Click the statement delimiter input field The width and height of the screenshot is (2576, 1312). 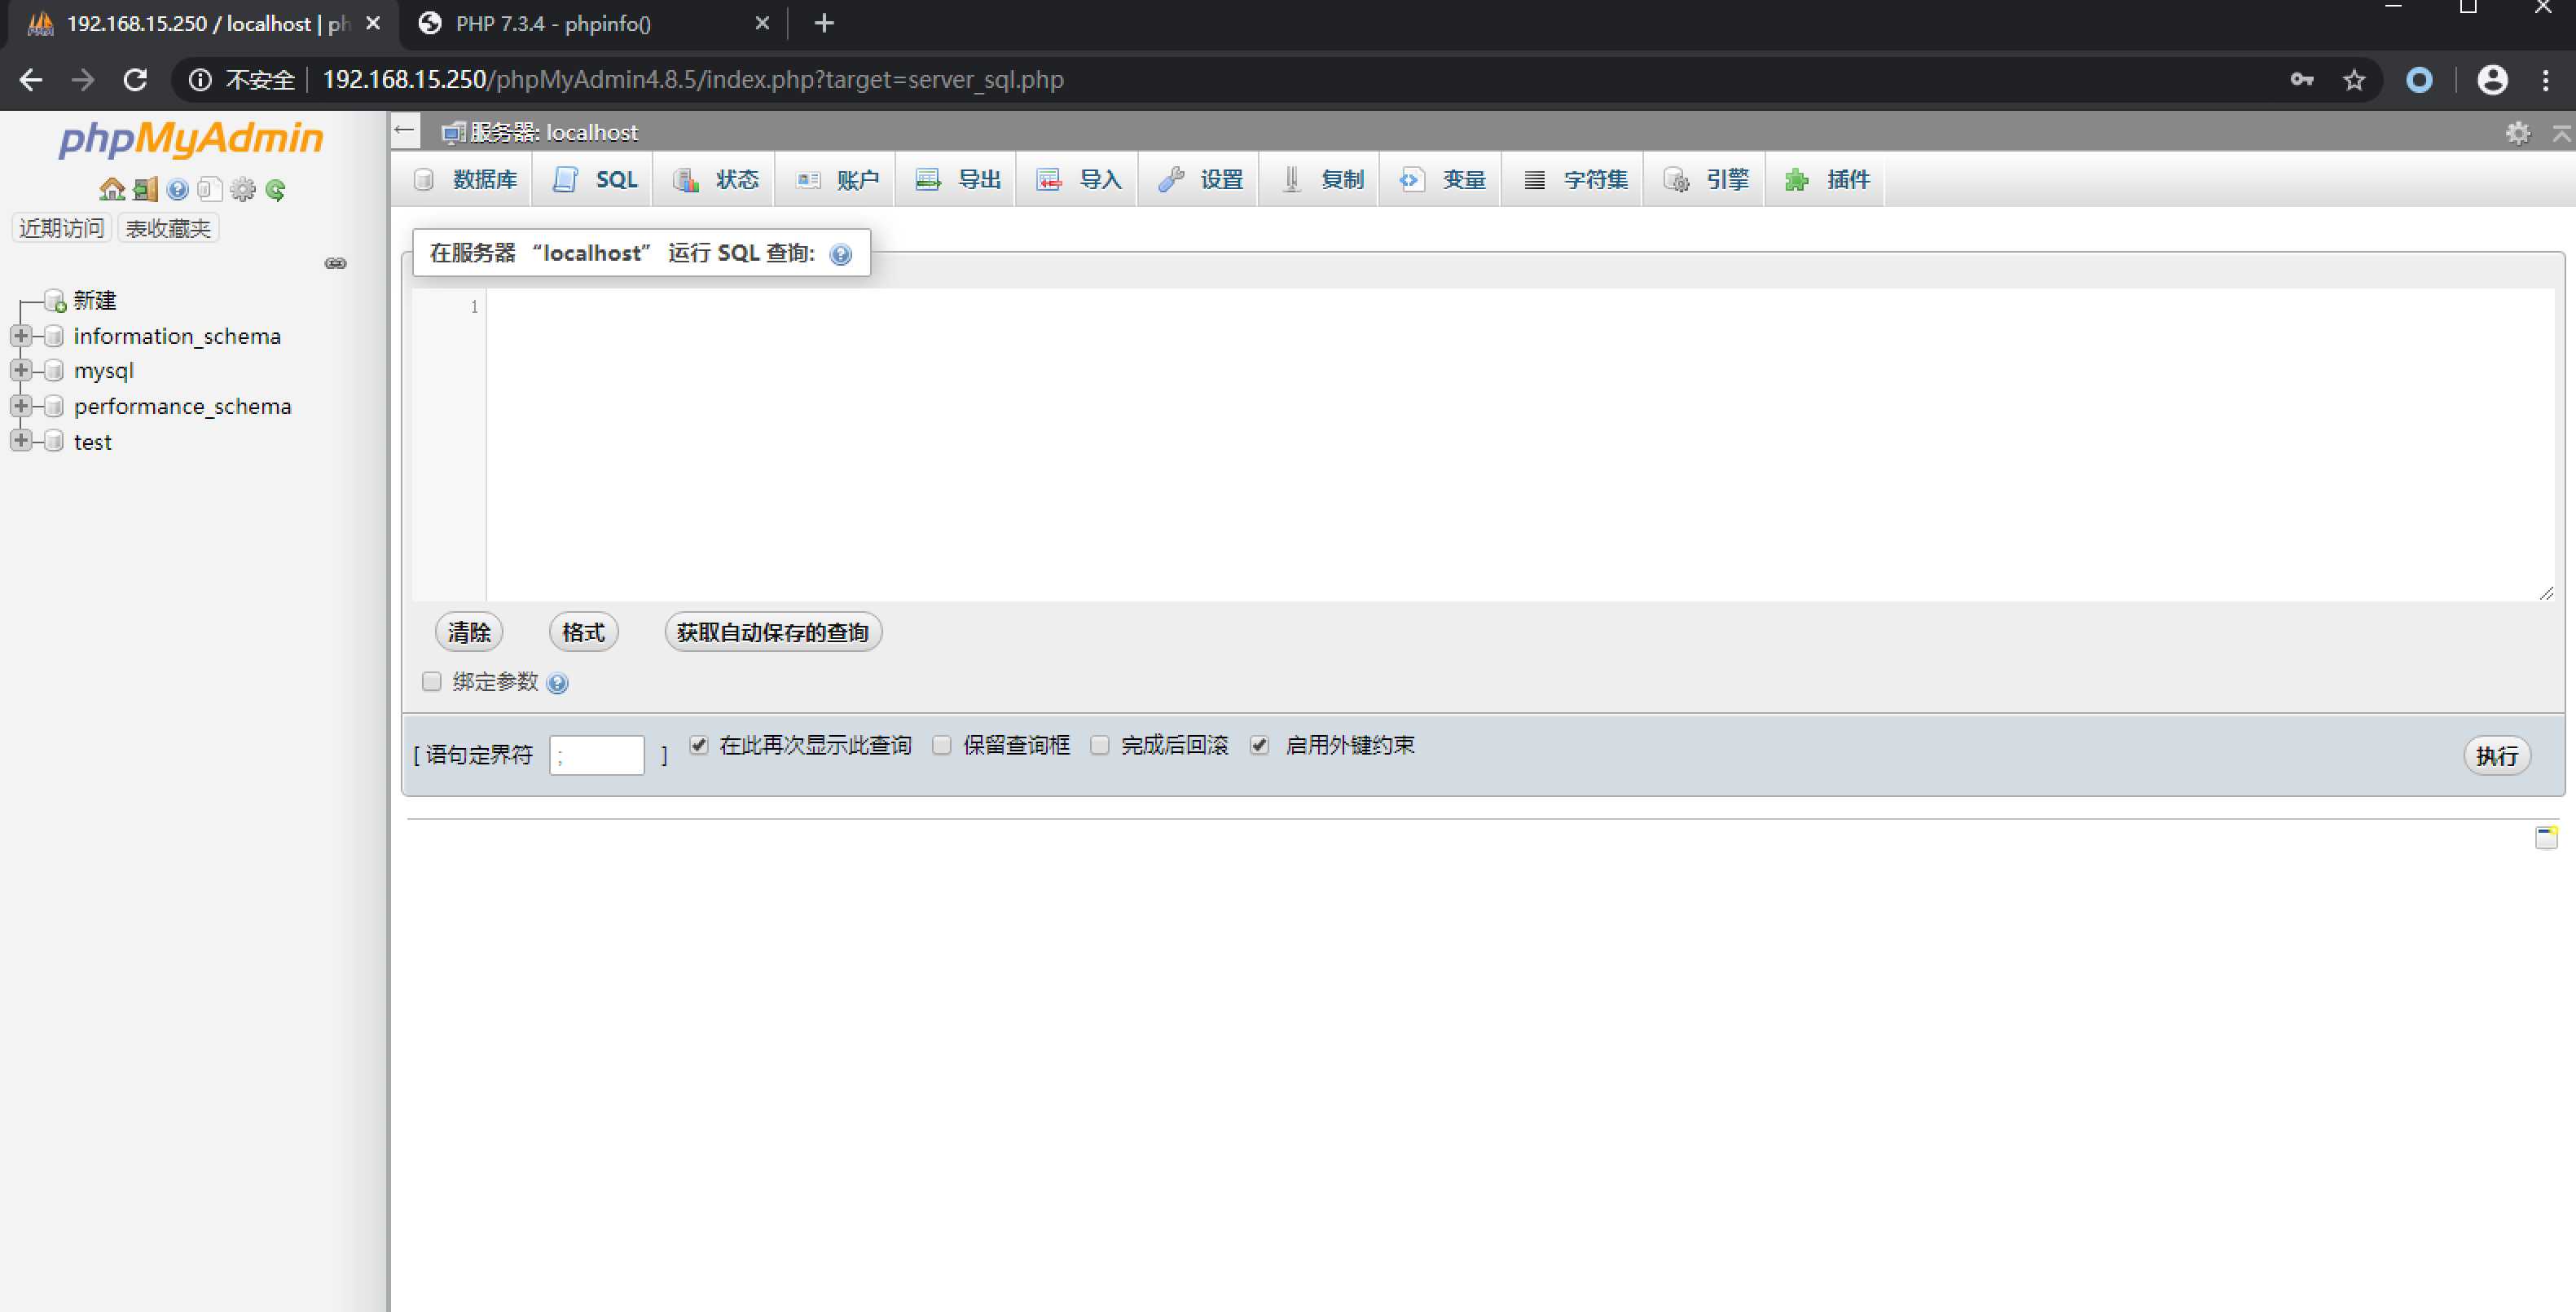(597, 755)
